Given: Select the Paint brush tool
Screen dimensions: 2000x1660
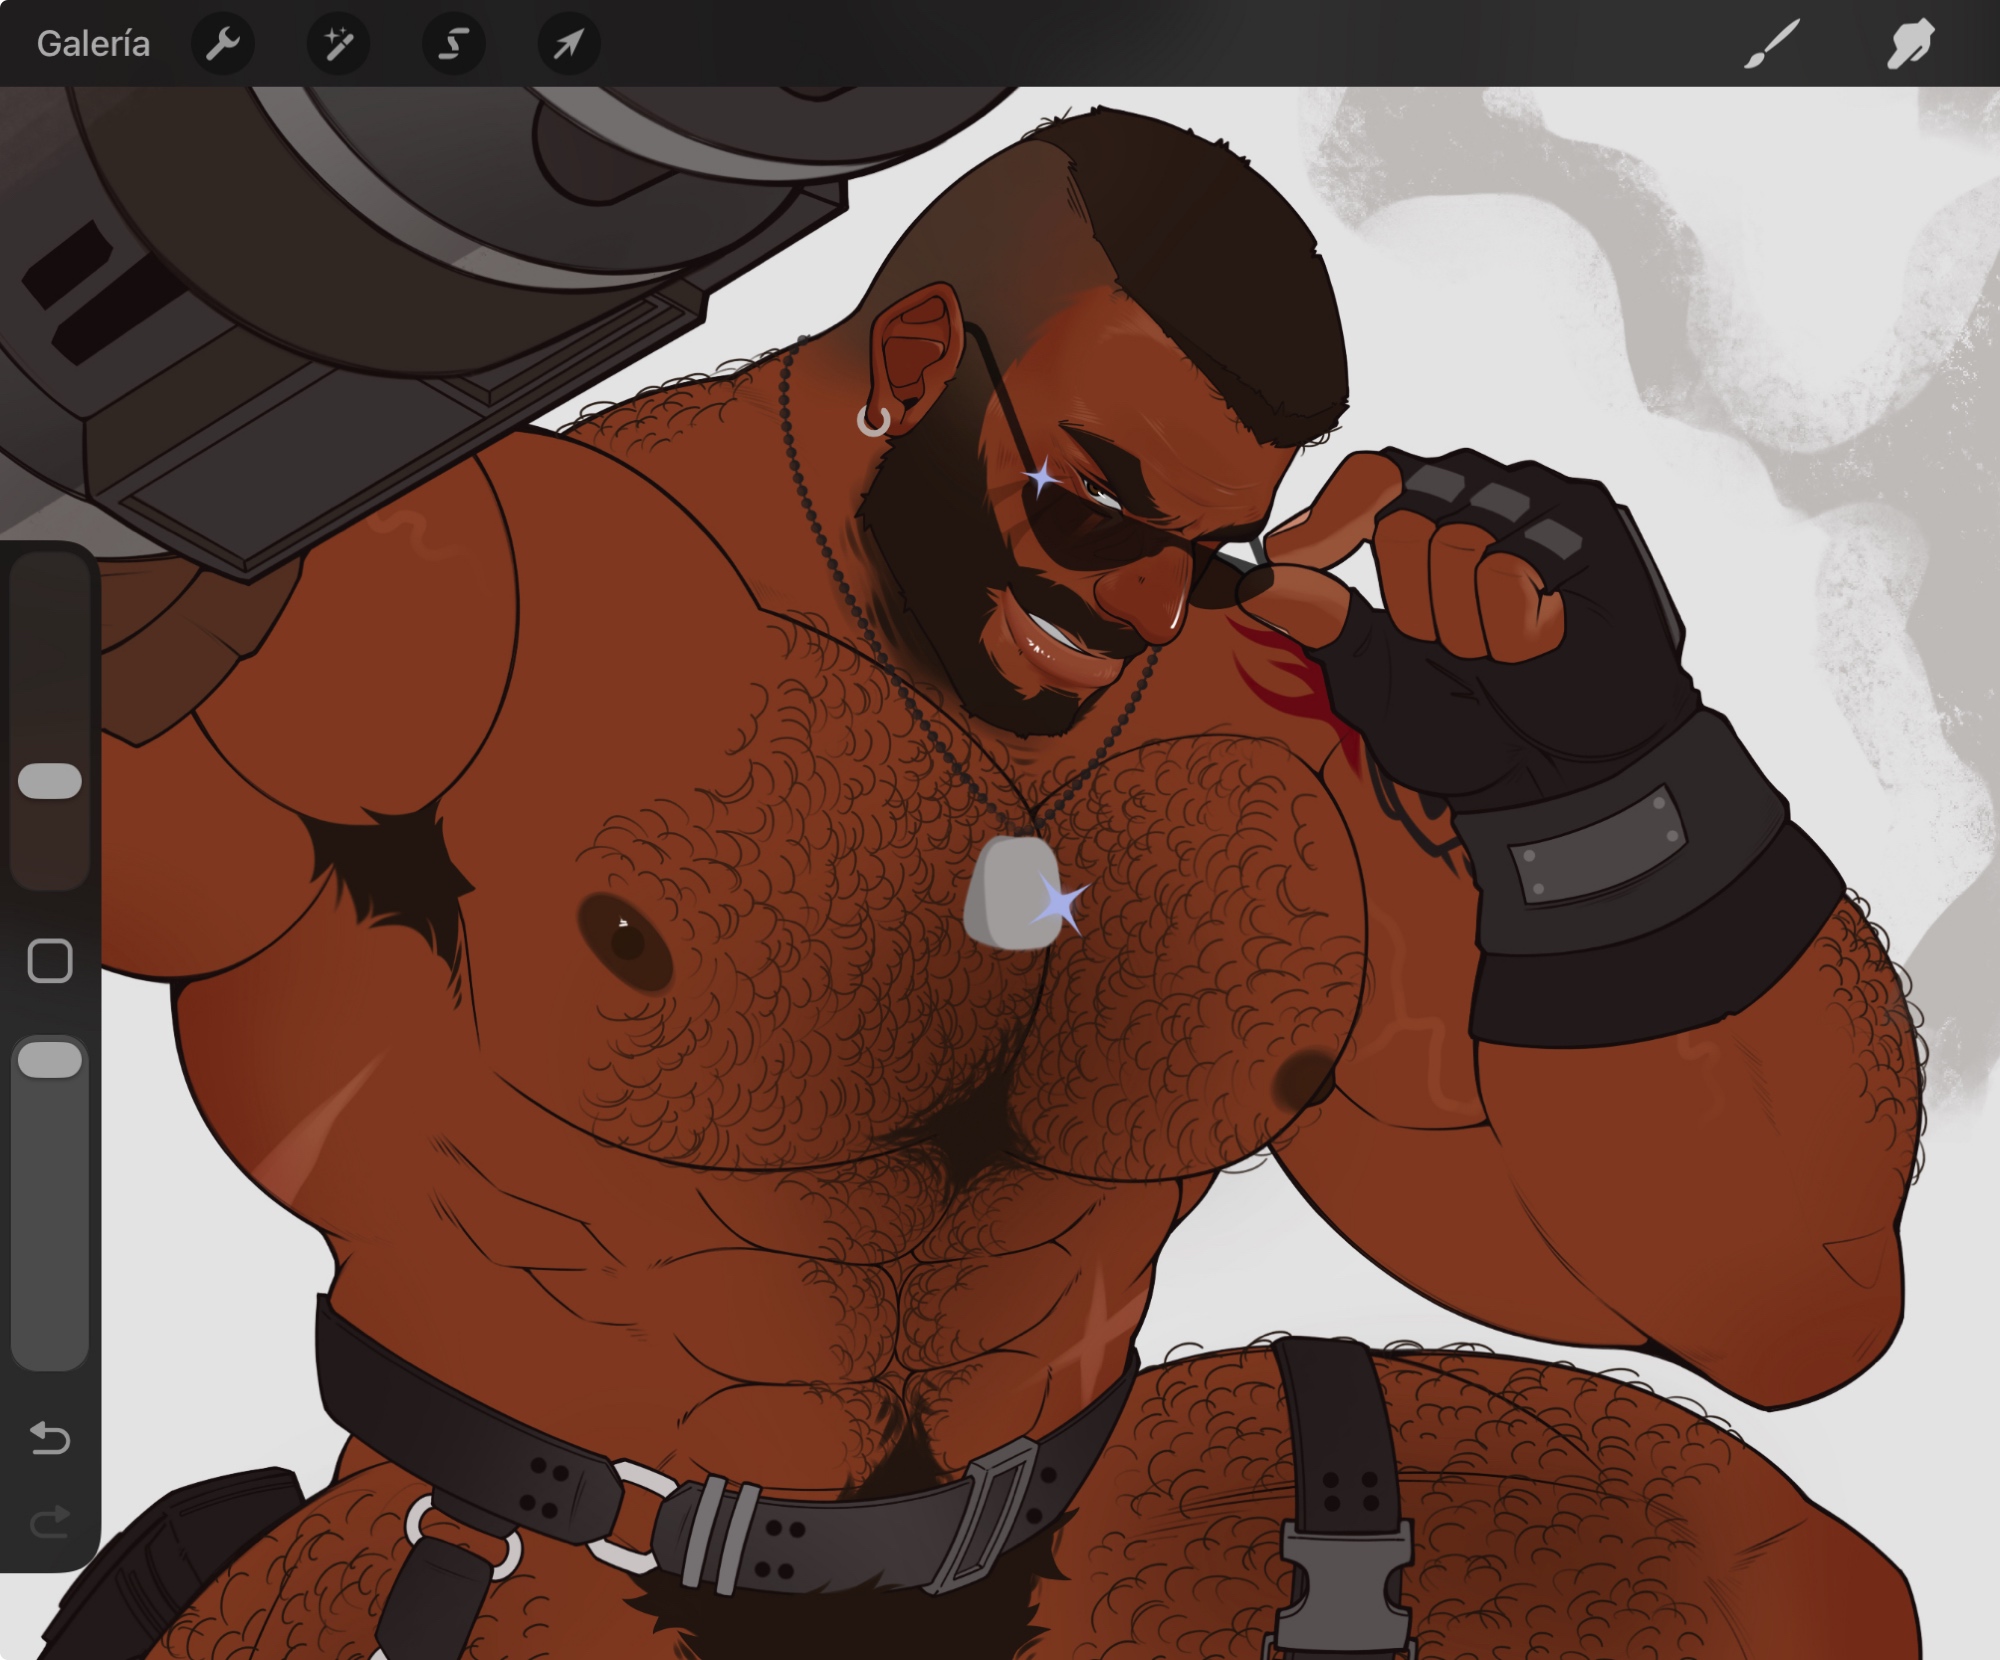Looking at the screenshot, I should pos(1772,44).
